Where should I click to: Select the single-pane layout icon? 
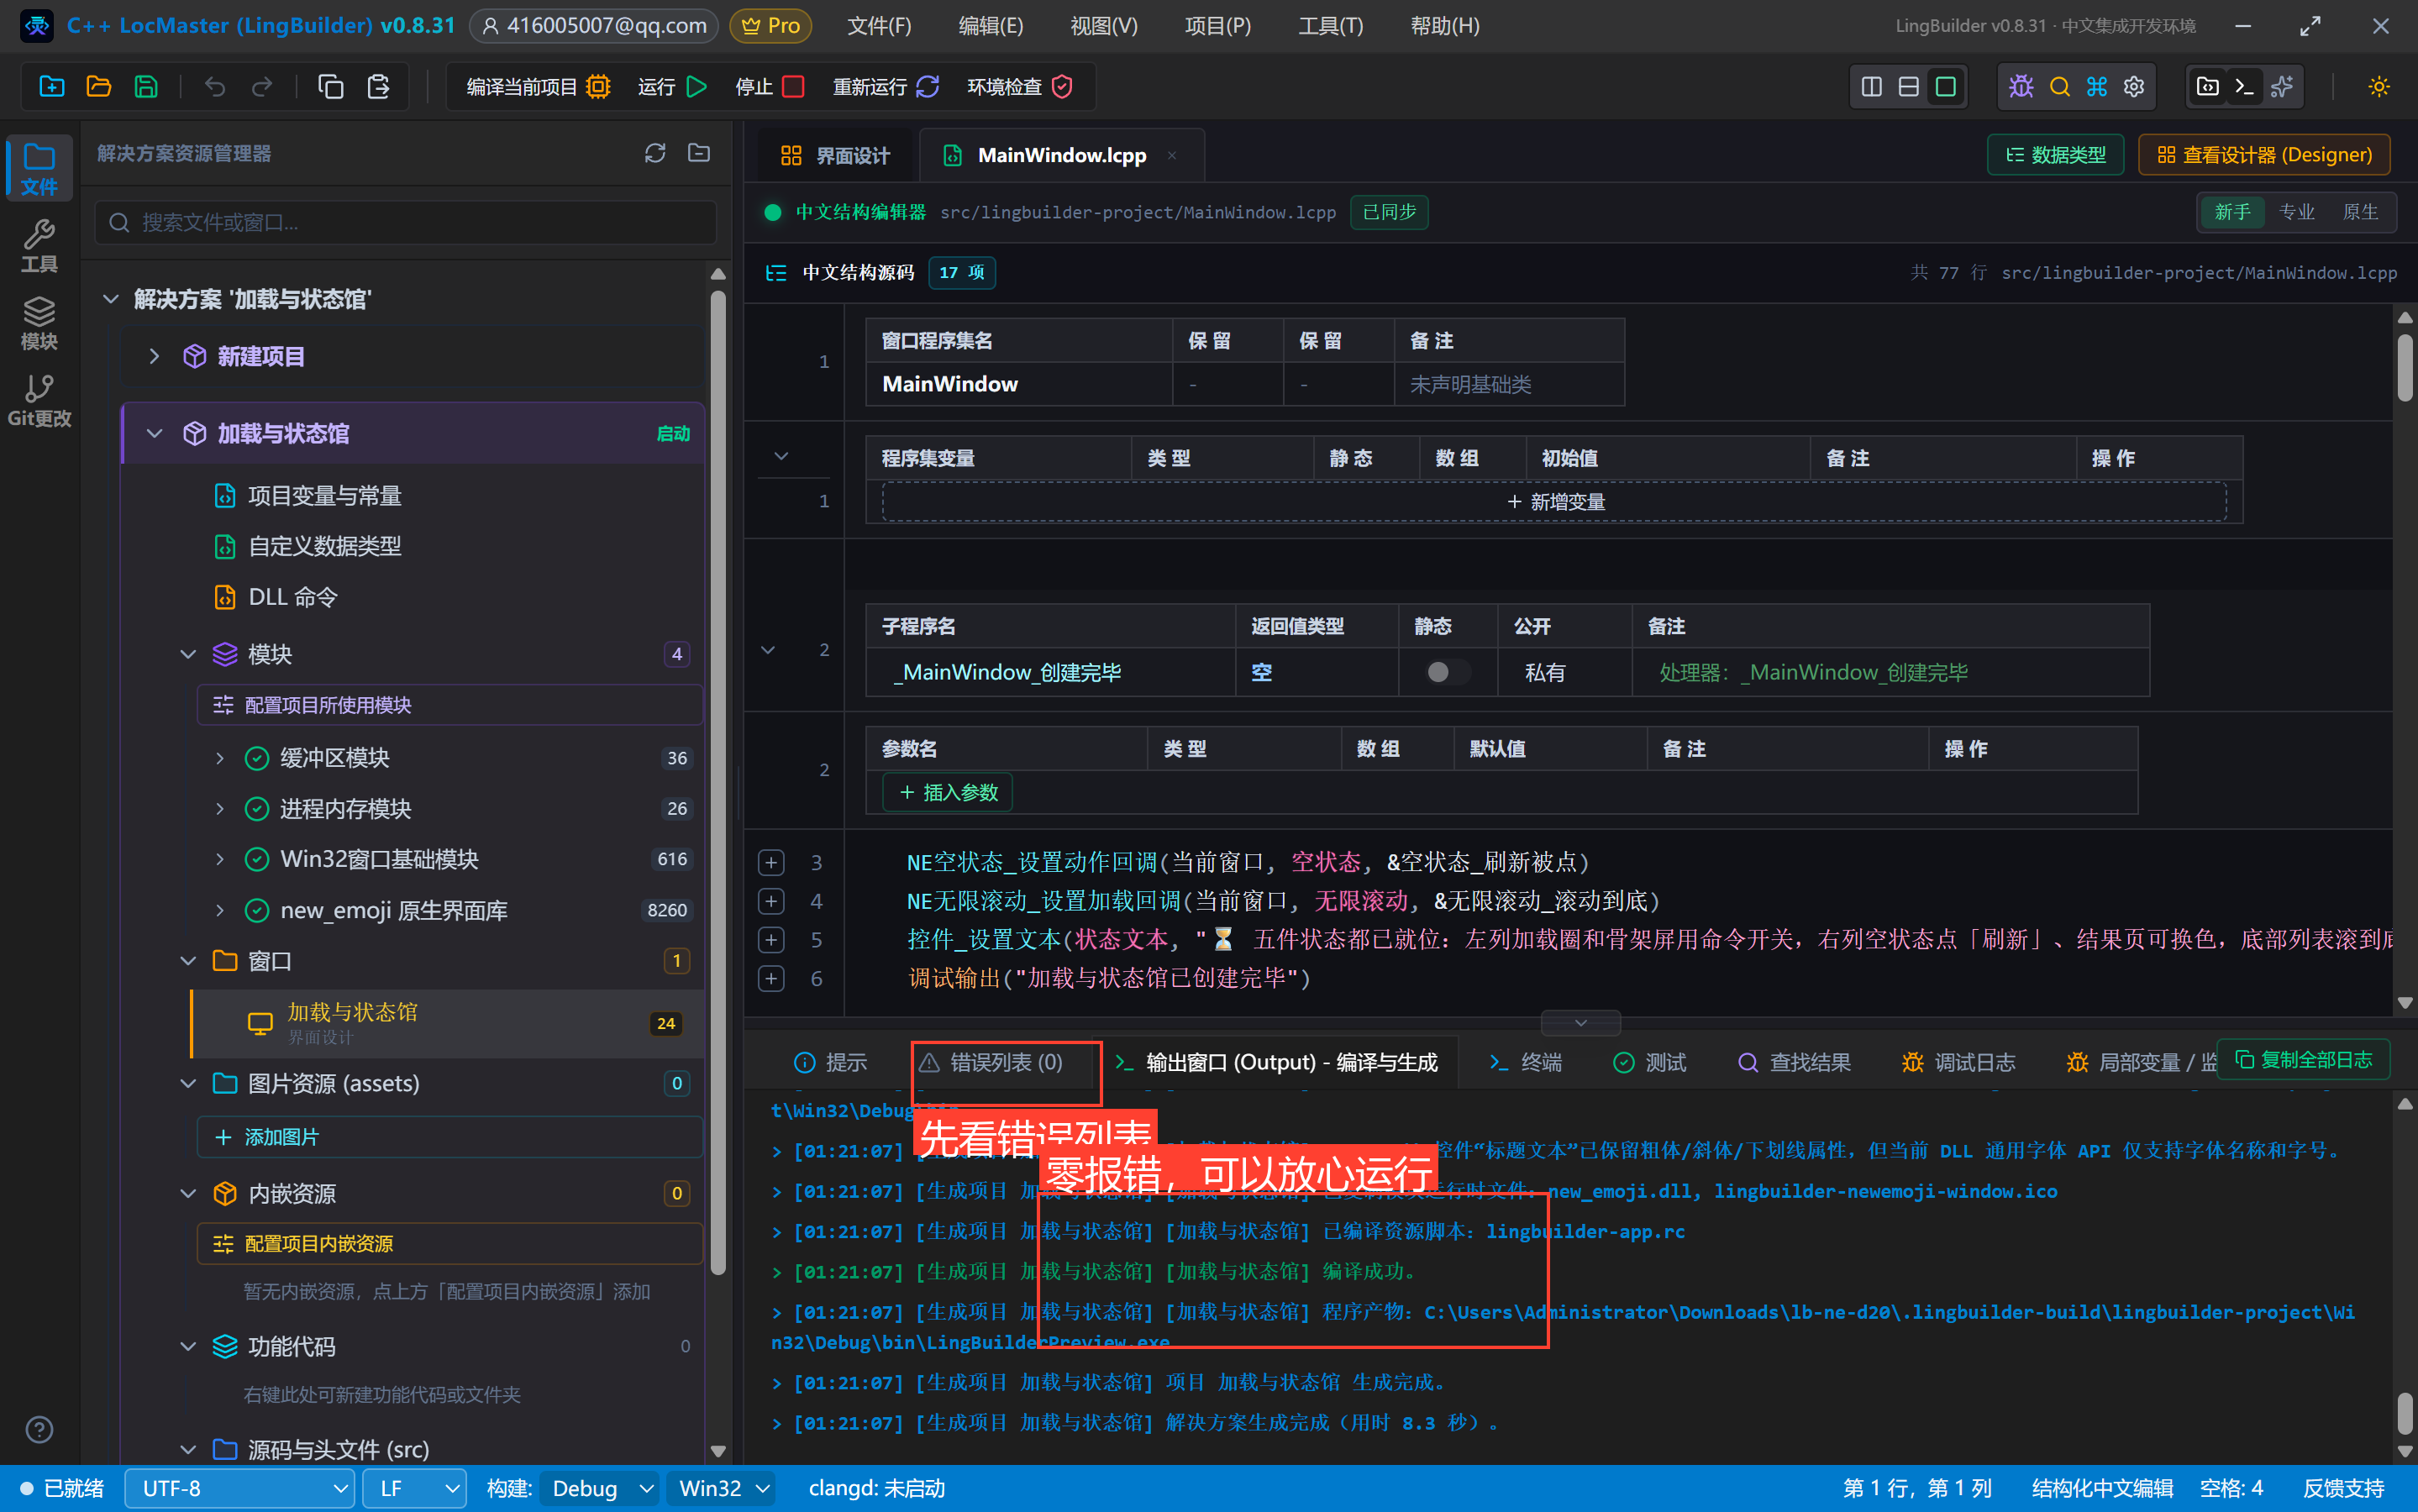click(1946, 87)
